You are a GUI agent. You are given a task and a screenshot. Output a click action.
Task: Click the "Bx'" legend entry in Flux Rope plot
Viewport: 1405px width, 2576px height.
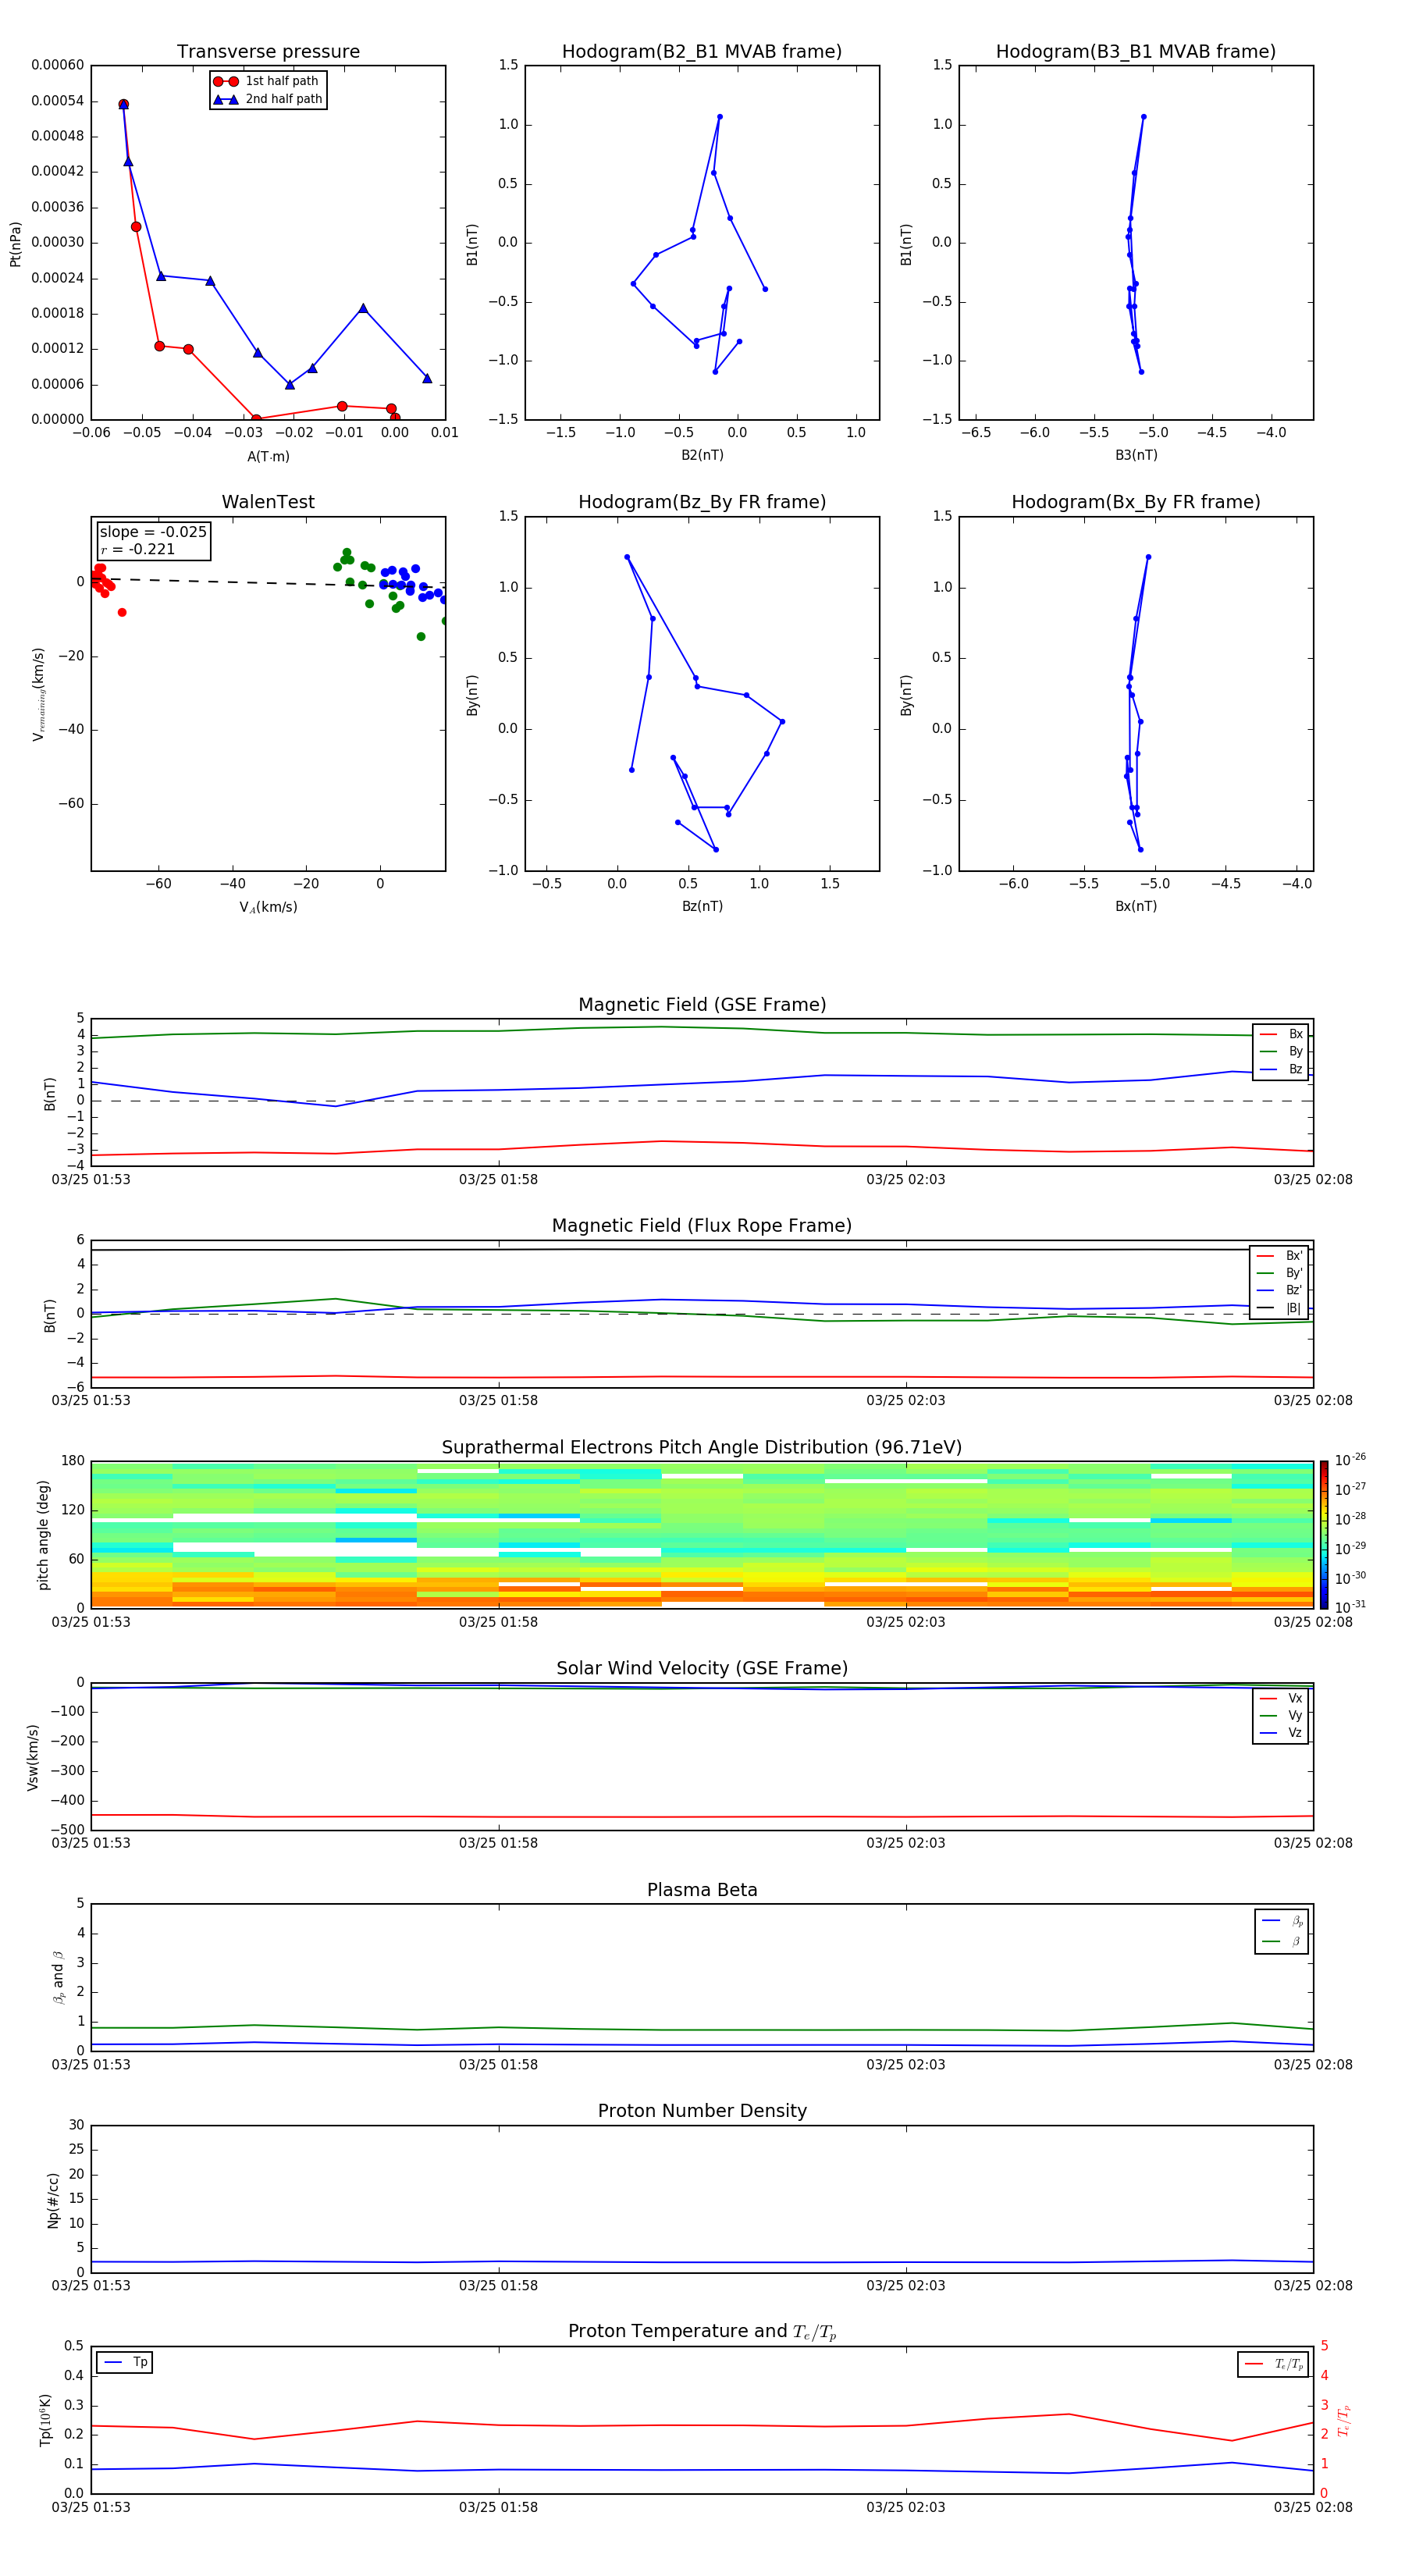[1280, 1256]
